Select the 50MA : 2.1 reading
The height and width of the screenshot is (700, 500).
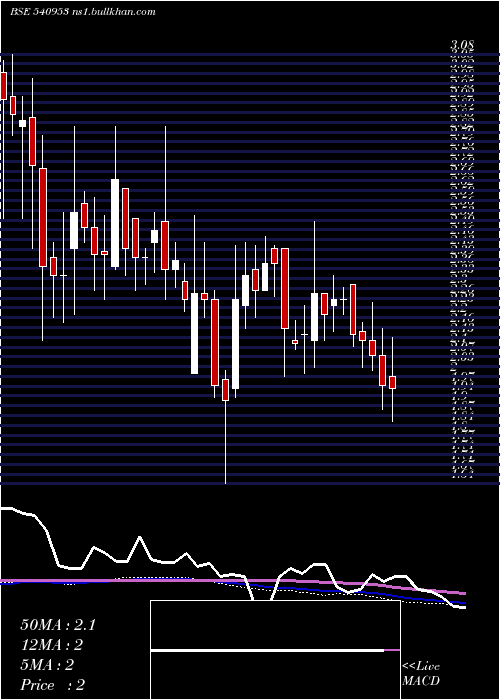[x=58, y=625]
